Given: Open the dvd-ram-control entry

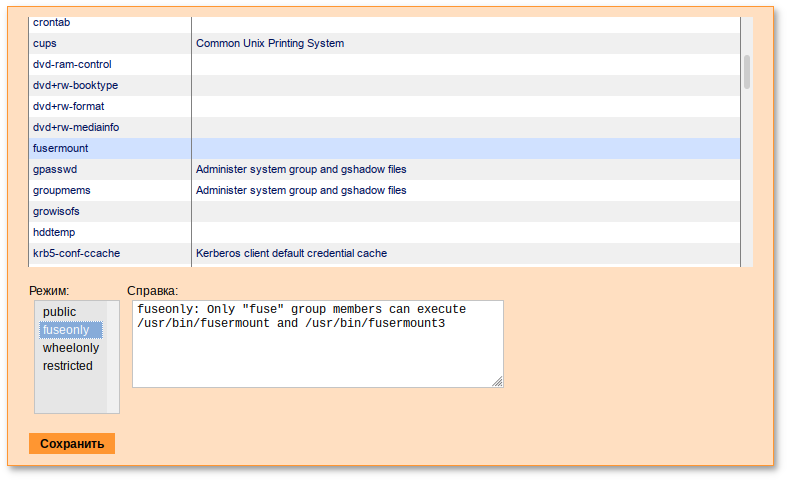Looking at the screenshot, I should 72,64.
